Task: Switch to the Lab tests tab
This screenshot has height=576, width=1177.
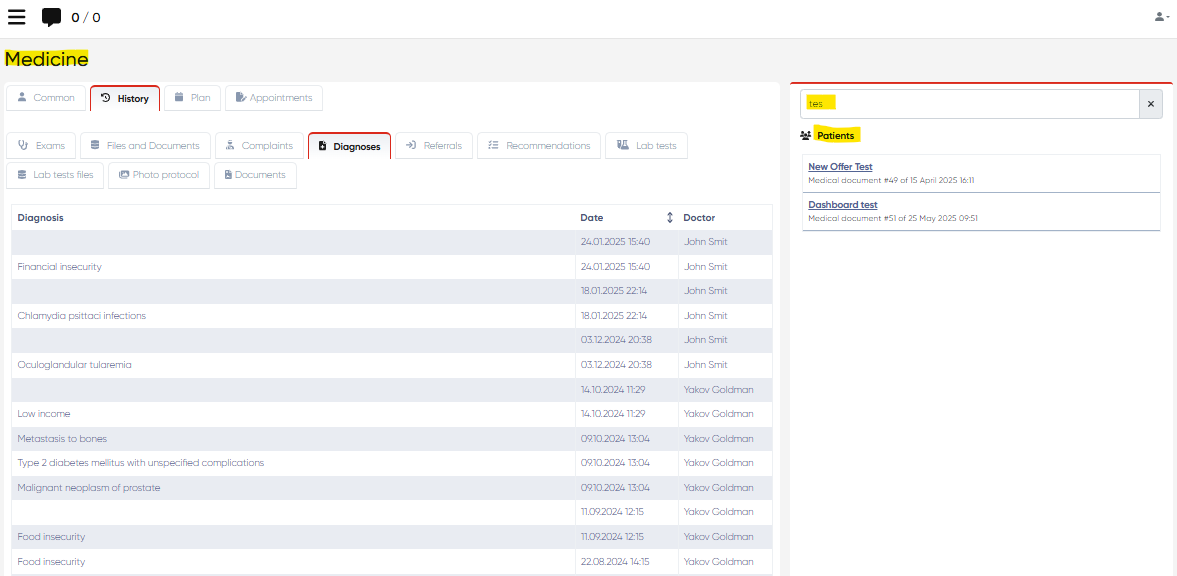Action: click(x=646, y=146)
